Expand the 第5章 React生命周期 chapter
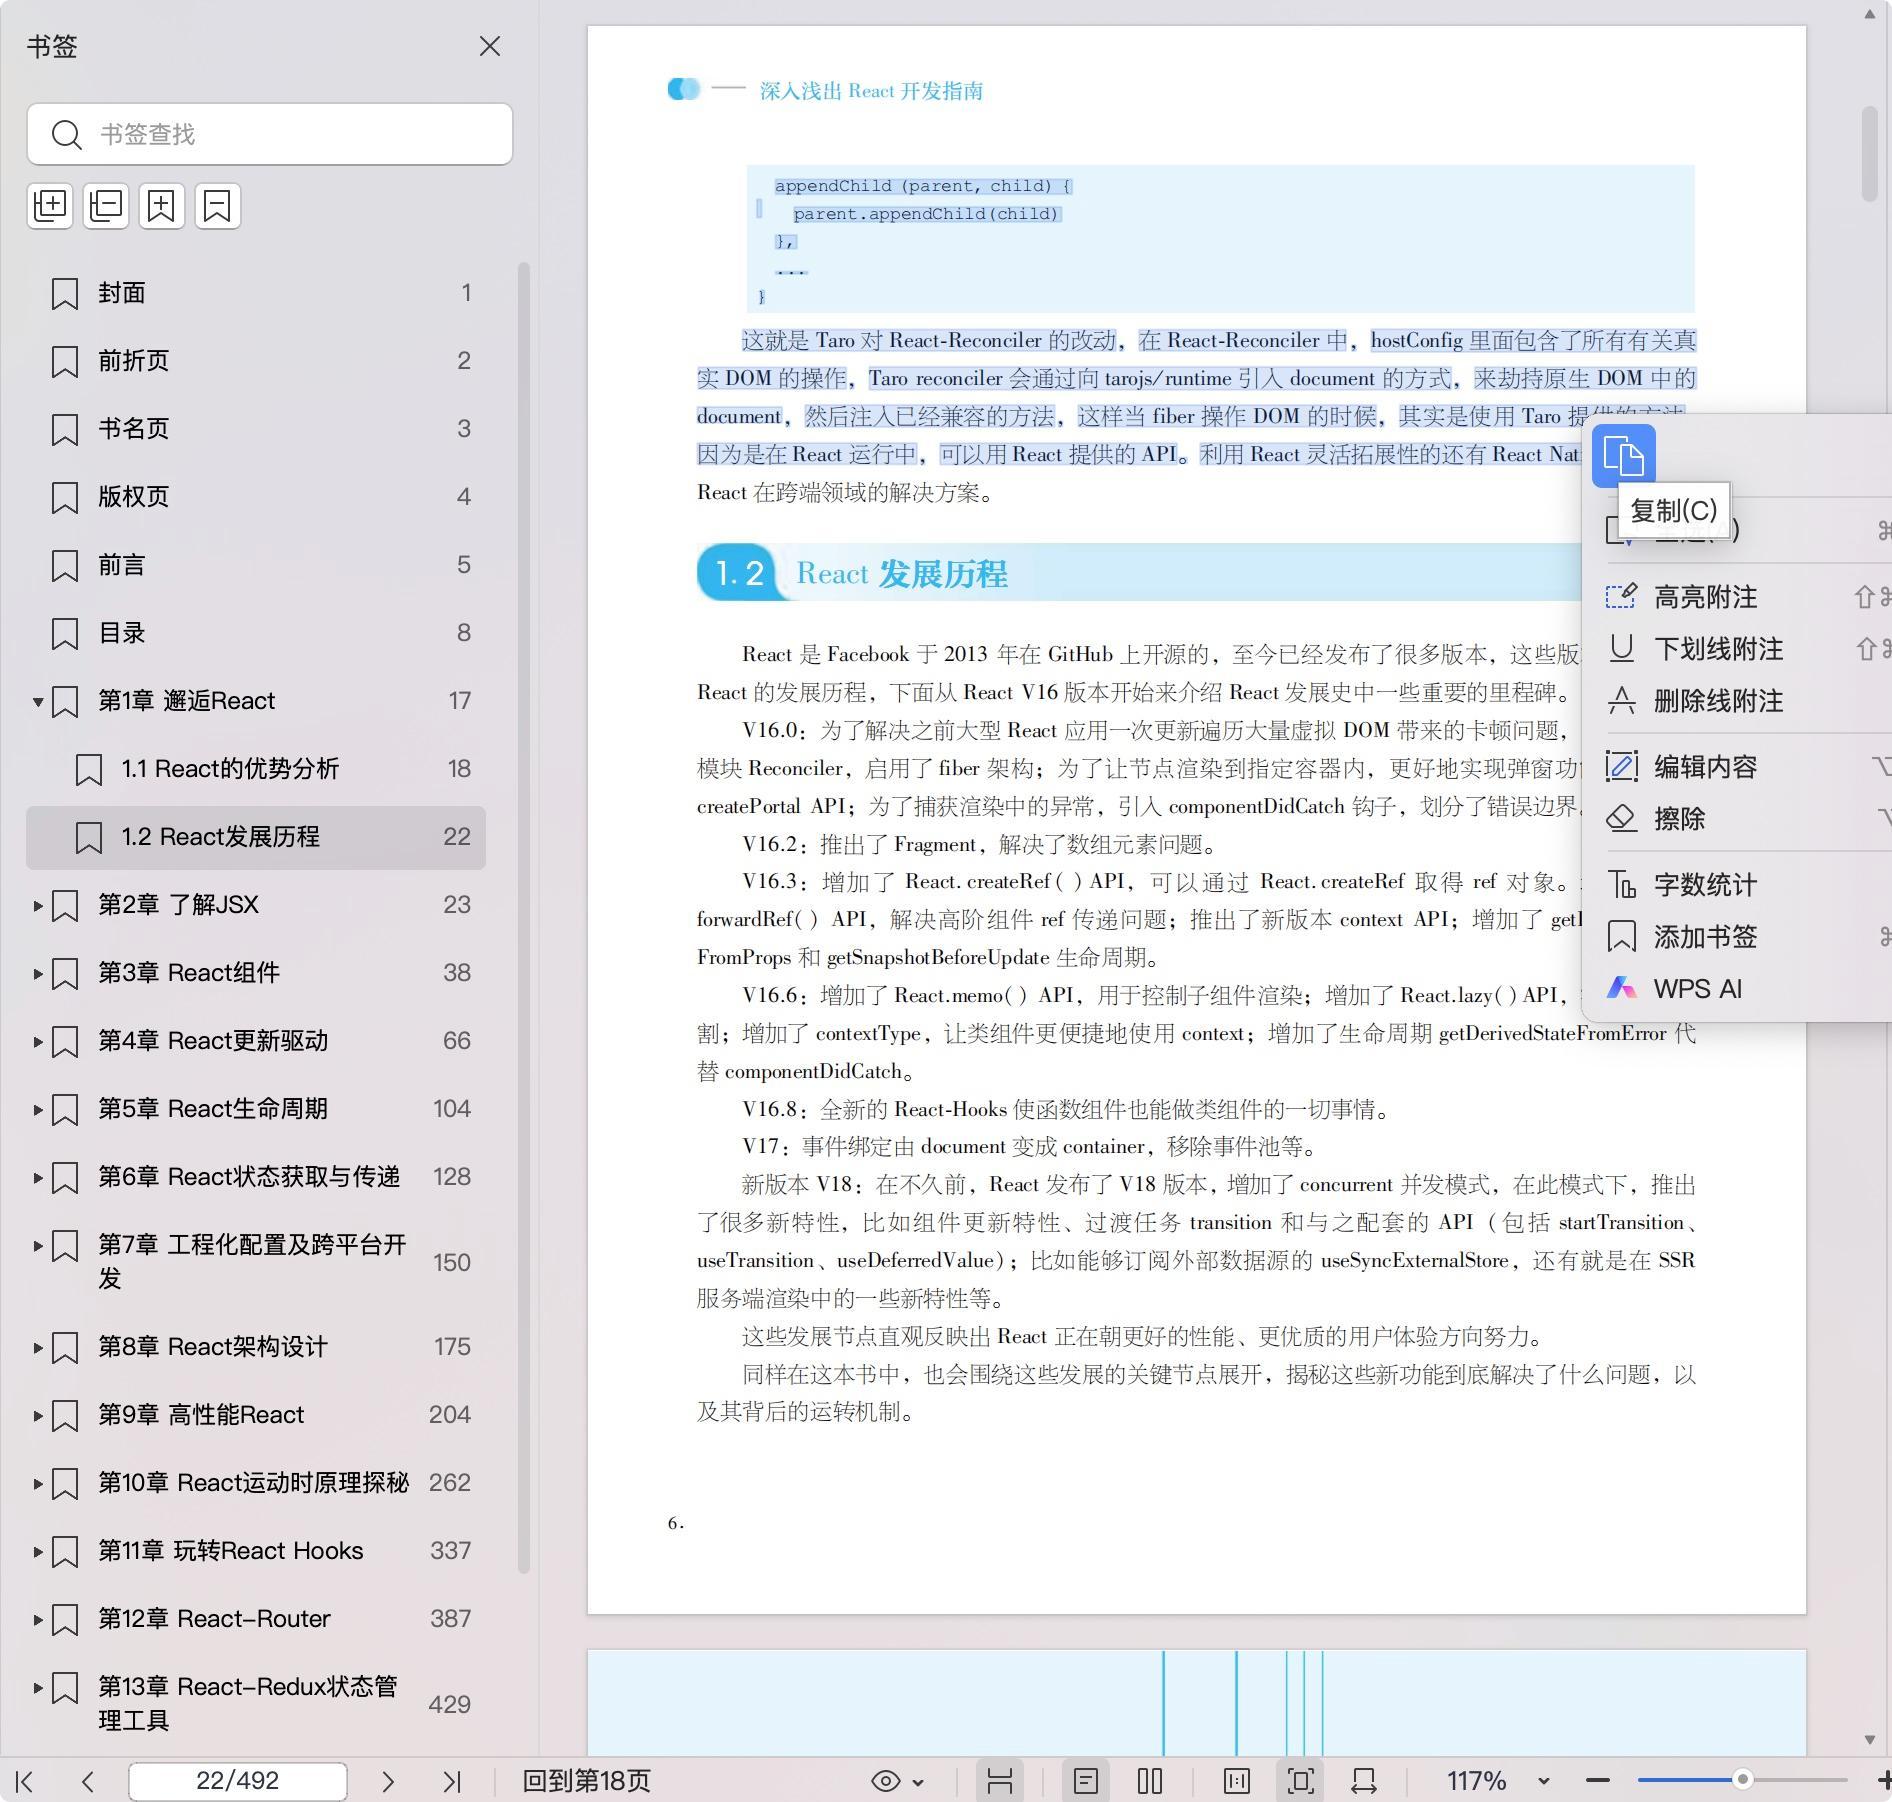 pos(38,1109)
